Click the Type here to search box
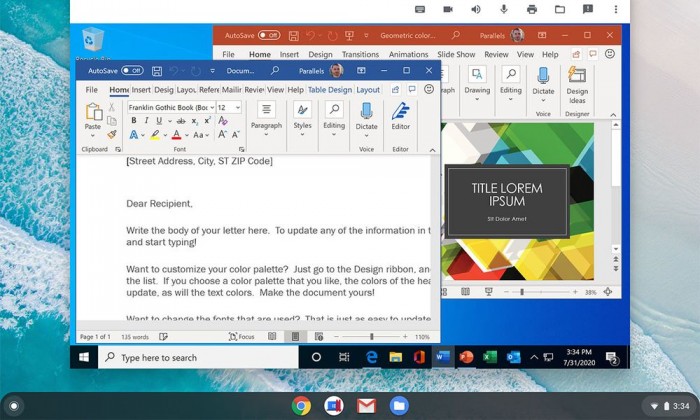Viewport: 700px width, 420px height. 198,358
